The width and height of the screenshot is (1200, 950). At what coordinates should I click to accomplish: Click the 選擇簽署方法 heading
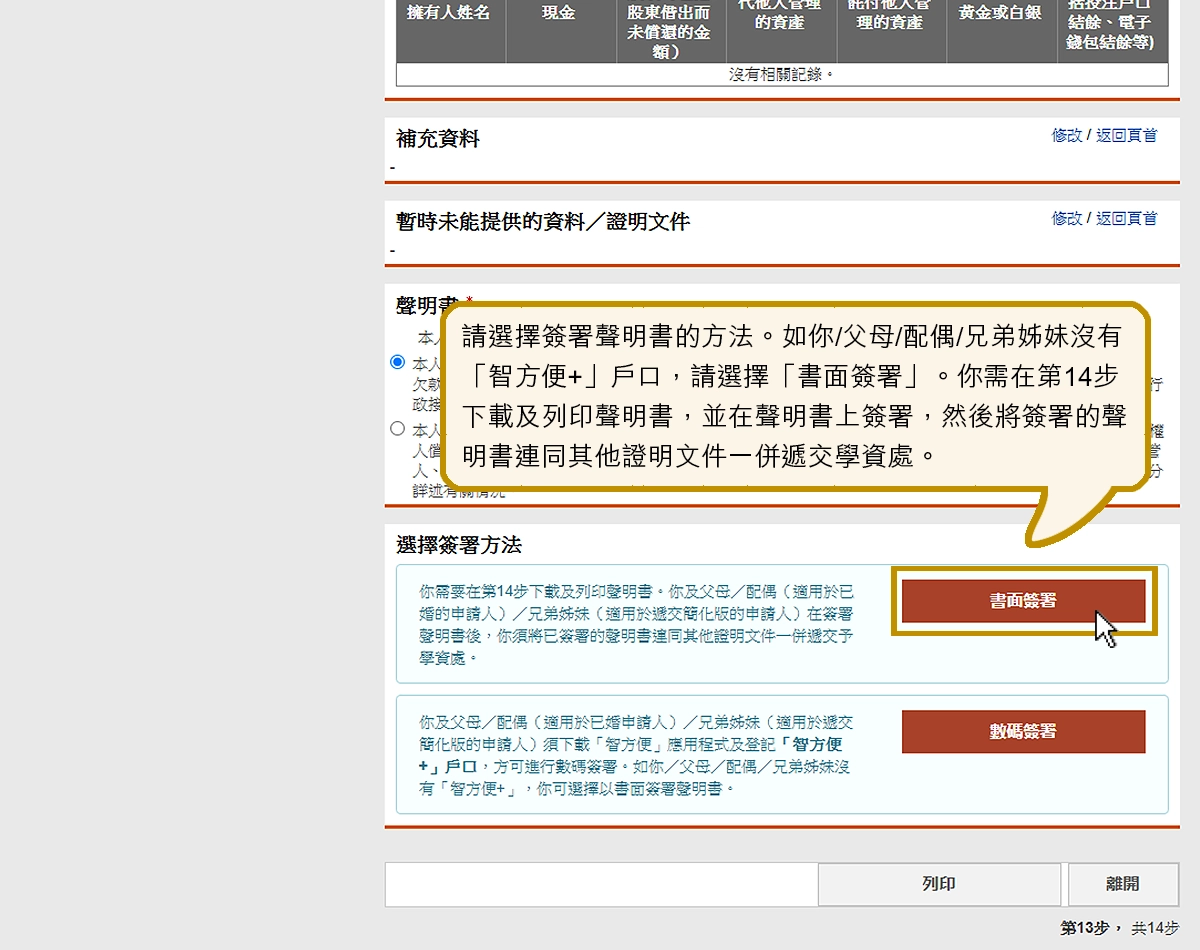[459, 546]
